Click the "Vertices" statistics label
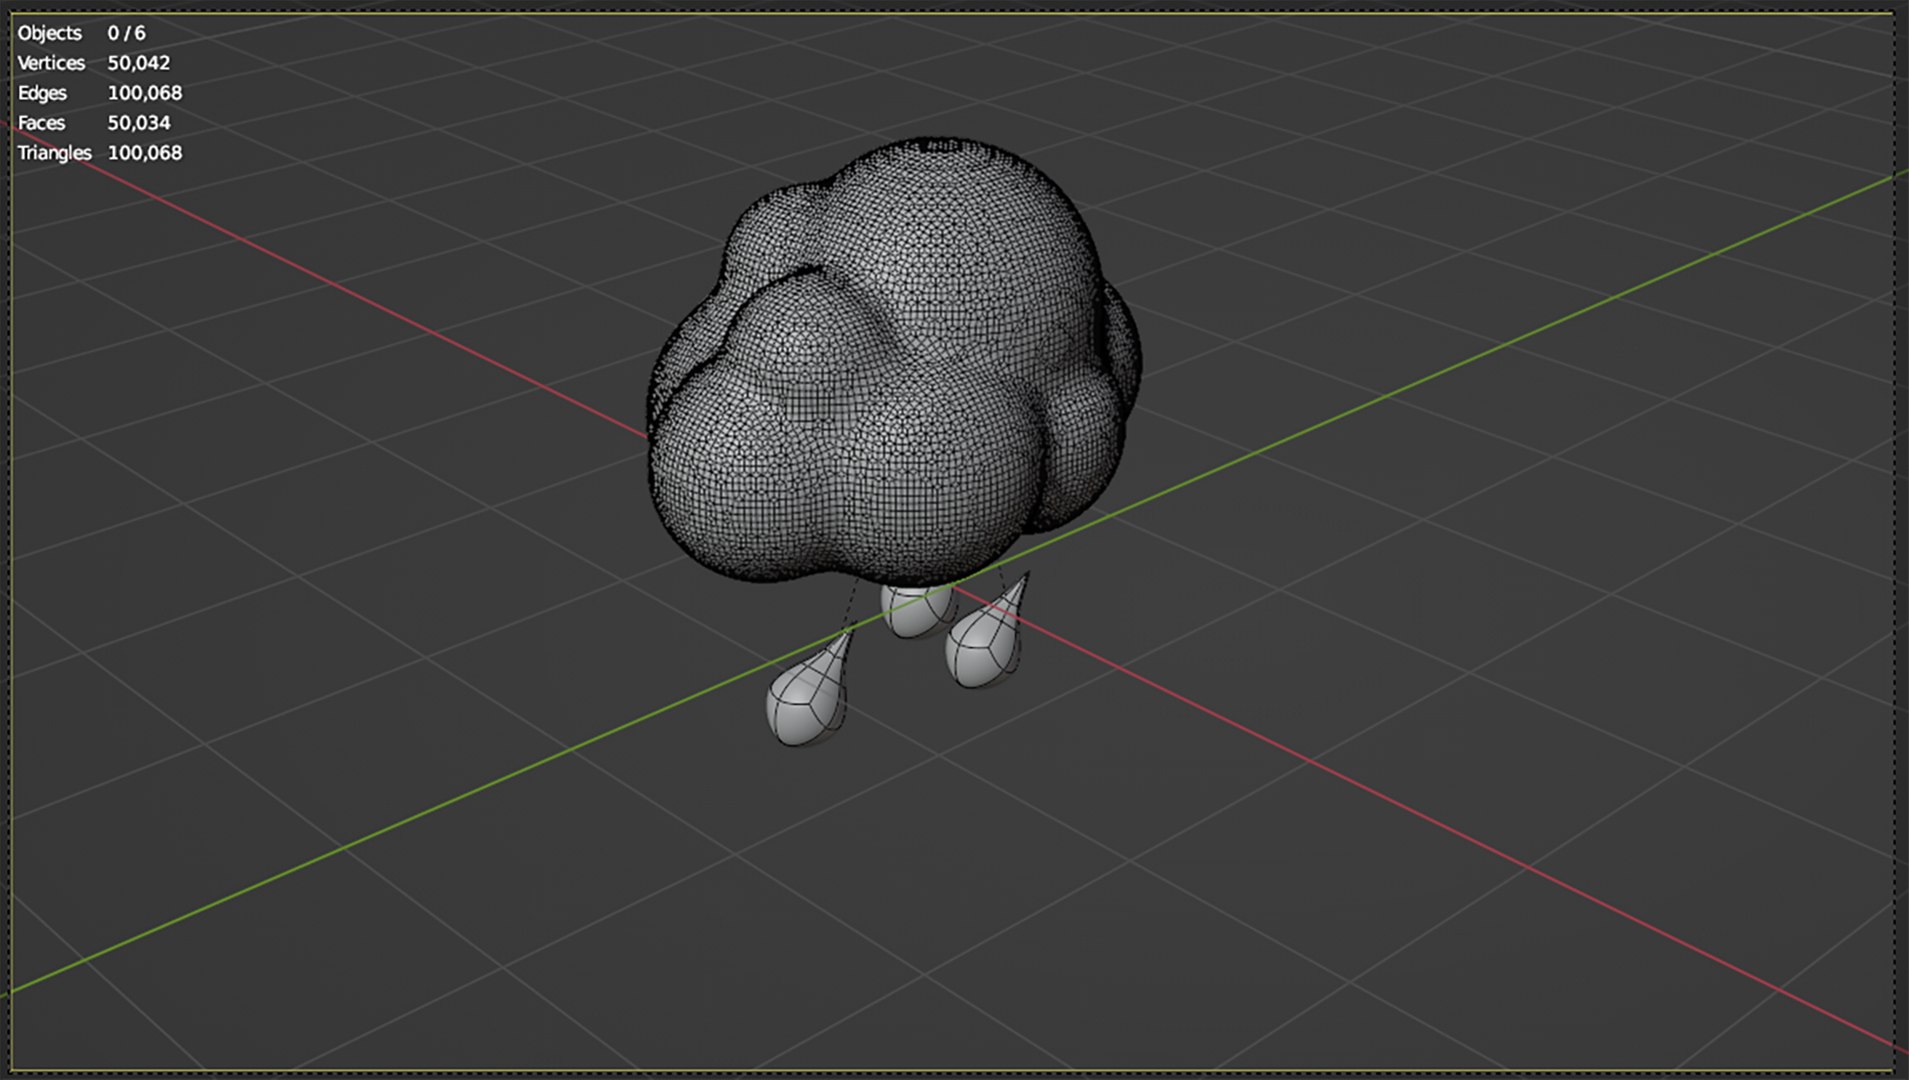This screenshot has height=1080, width=1909. tap(51, 63)
